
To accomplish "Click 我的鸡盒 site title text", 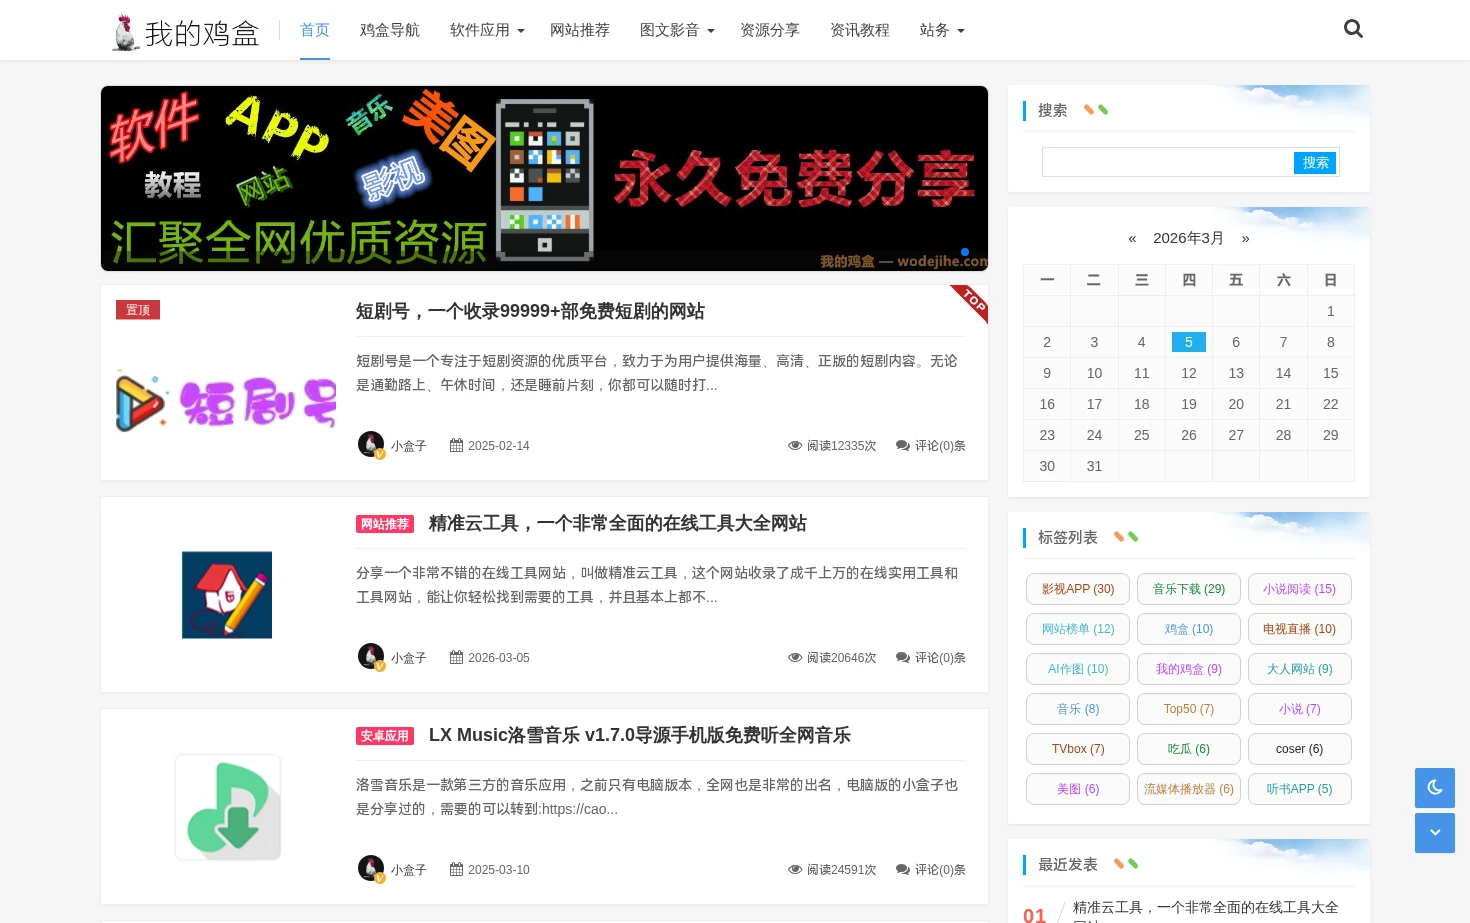I will pos(202,33).
